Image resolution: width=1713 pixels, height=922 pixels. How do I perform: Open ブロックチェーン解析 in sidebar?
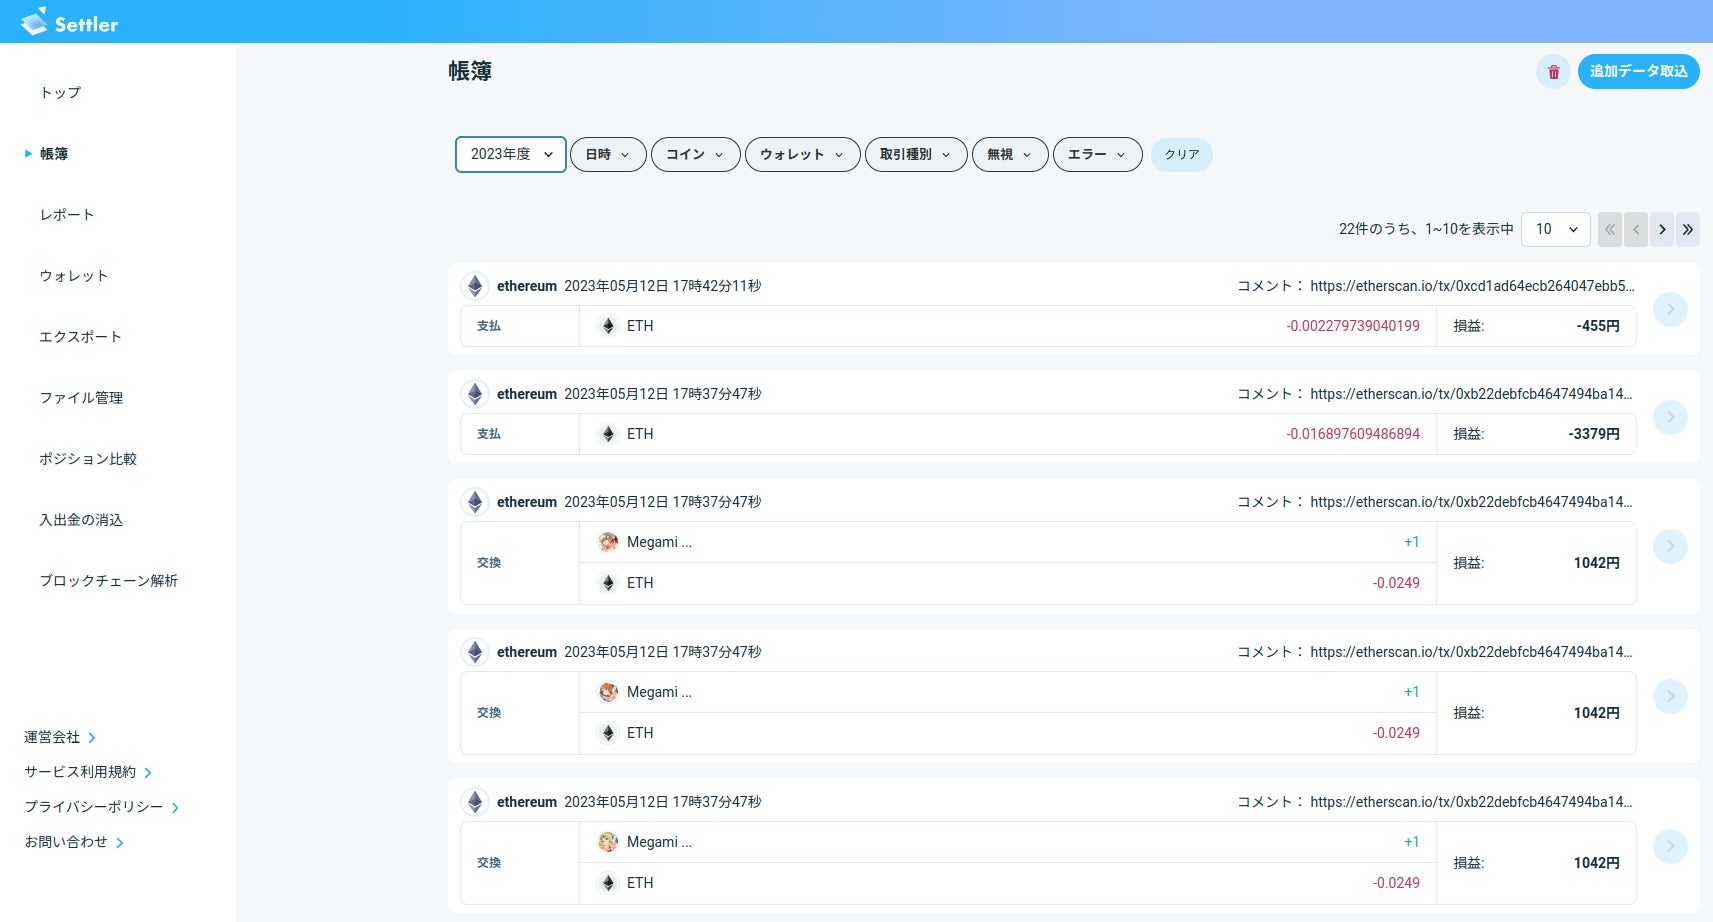tap(108, 581)
